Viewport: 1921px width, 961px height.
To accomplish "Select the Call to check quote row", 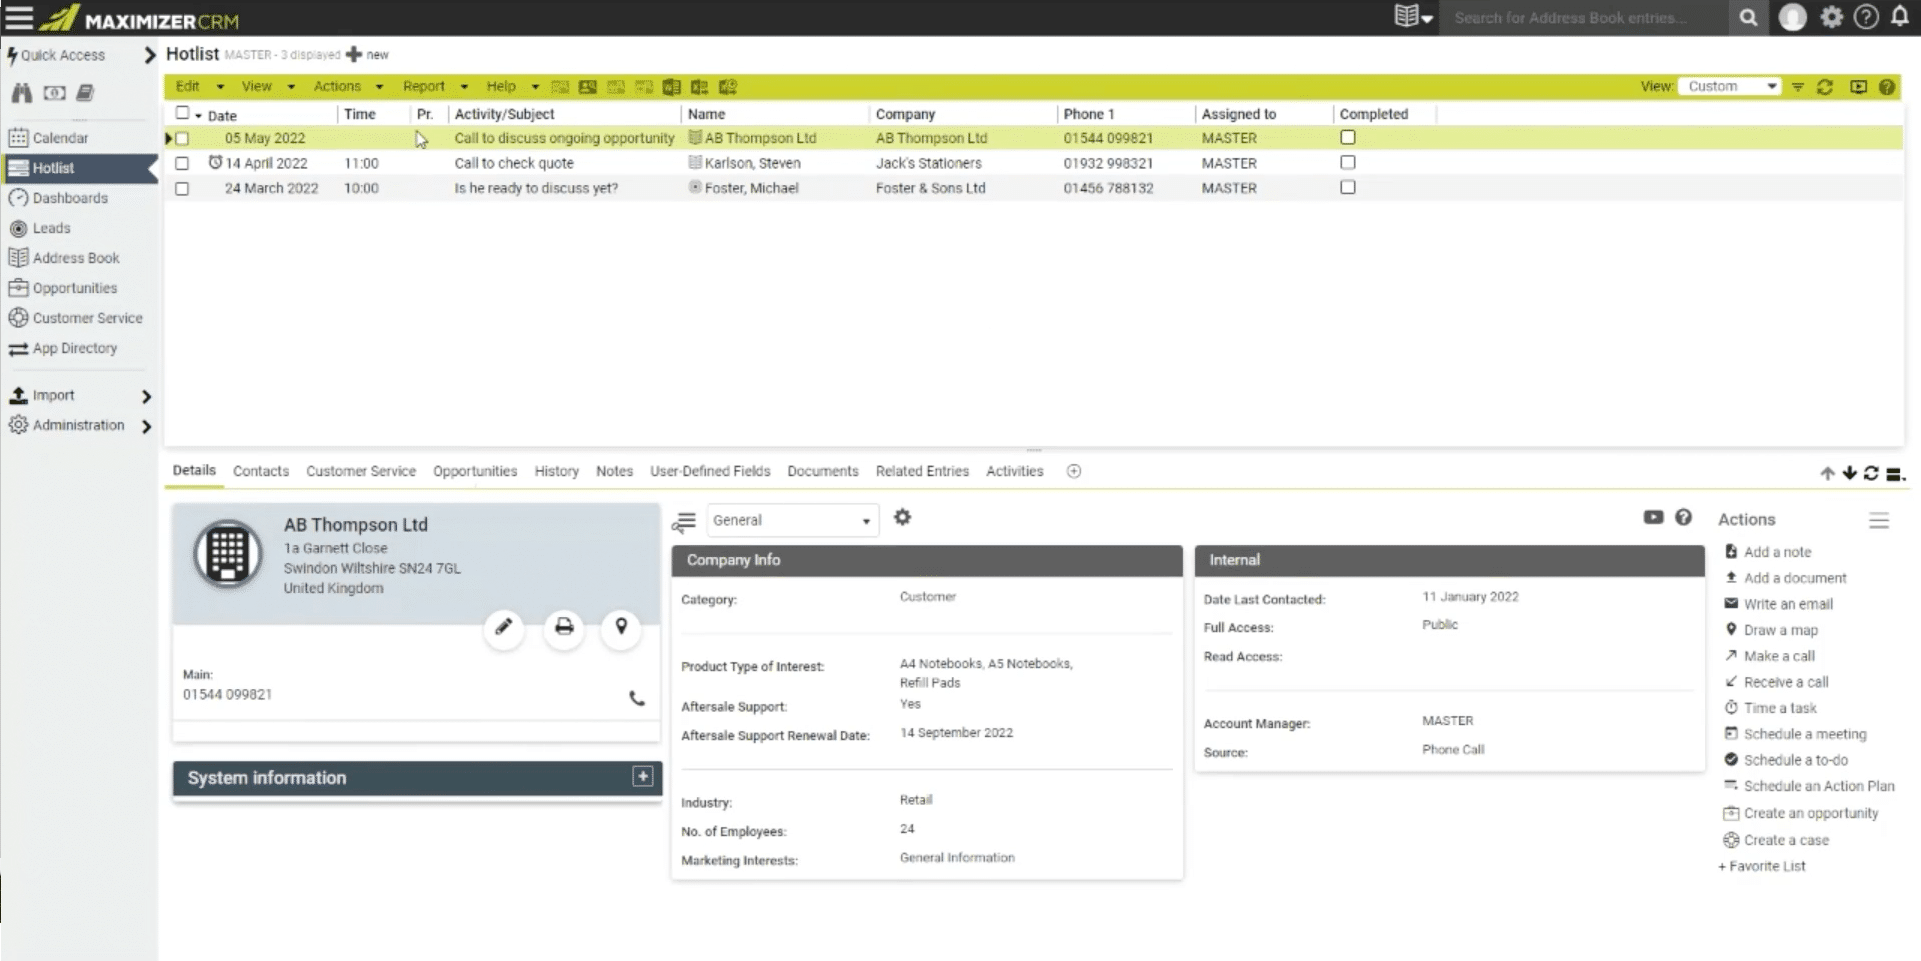I will click(1033, 163).
